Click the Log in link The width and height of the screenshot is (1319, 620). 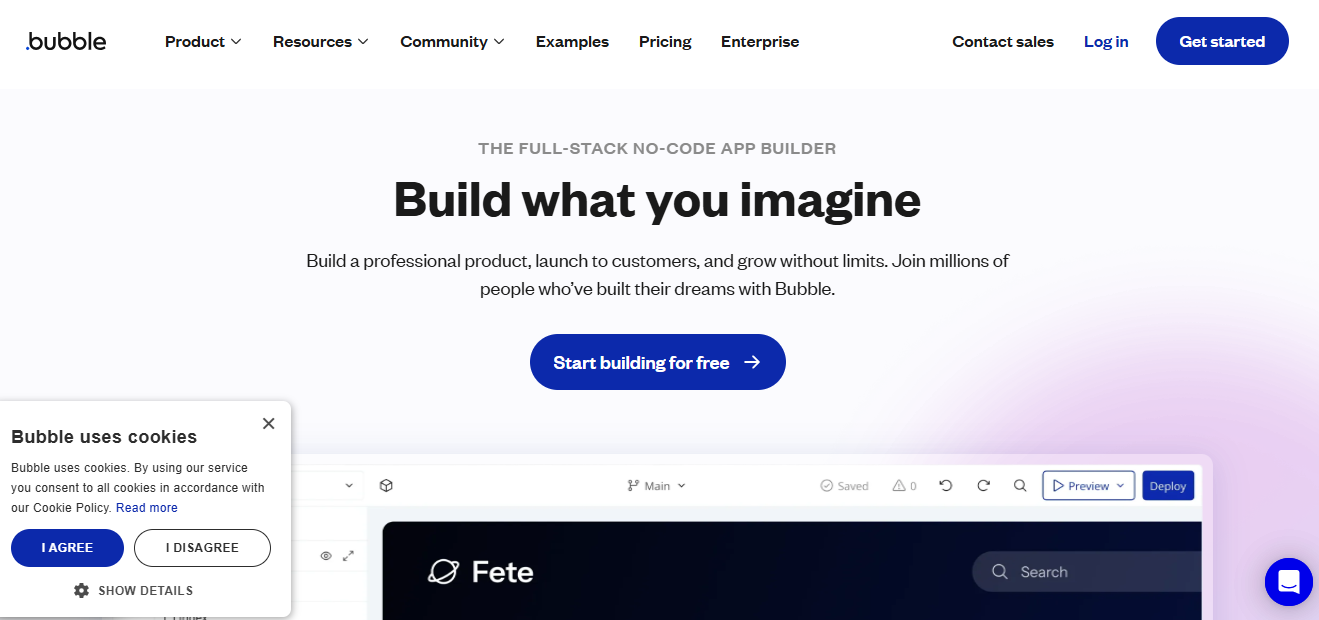(1106, 41)
